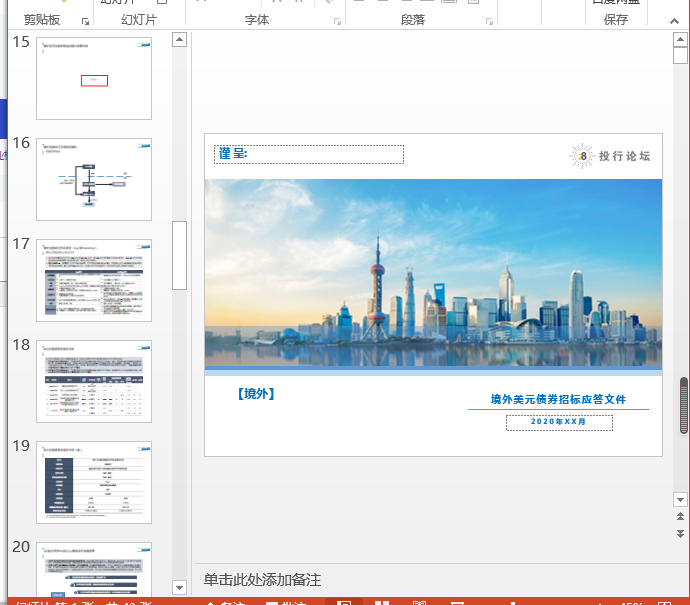
Task: Click notes area 单击此处添加备注
Action: (262, 580)
